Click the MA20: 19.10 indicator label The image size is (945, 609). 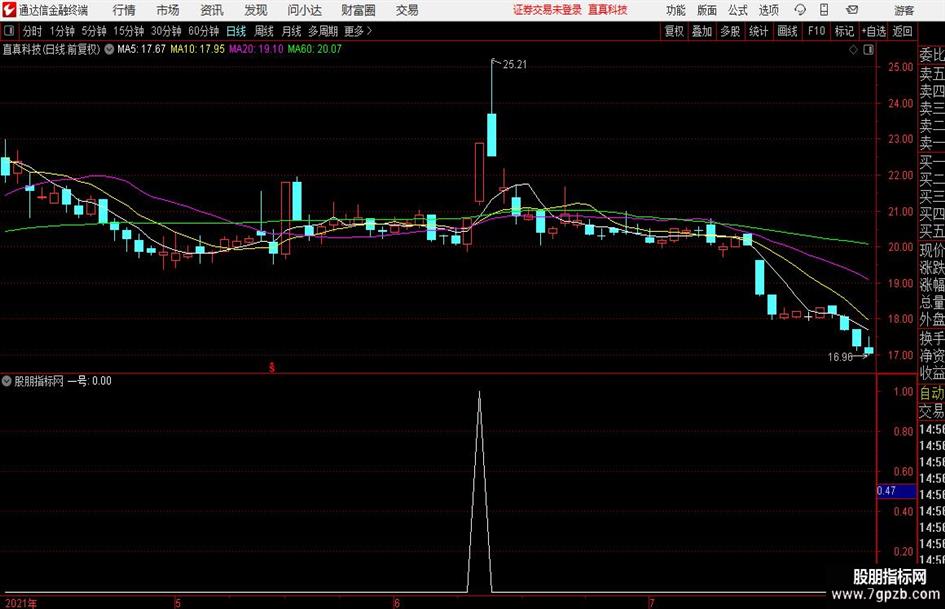coord(256,49)
